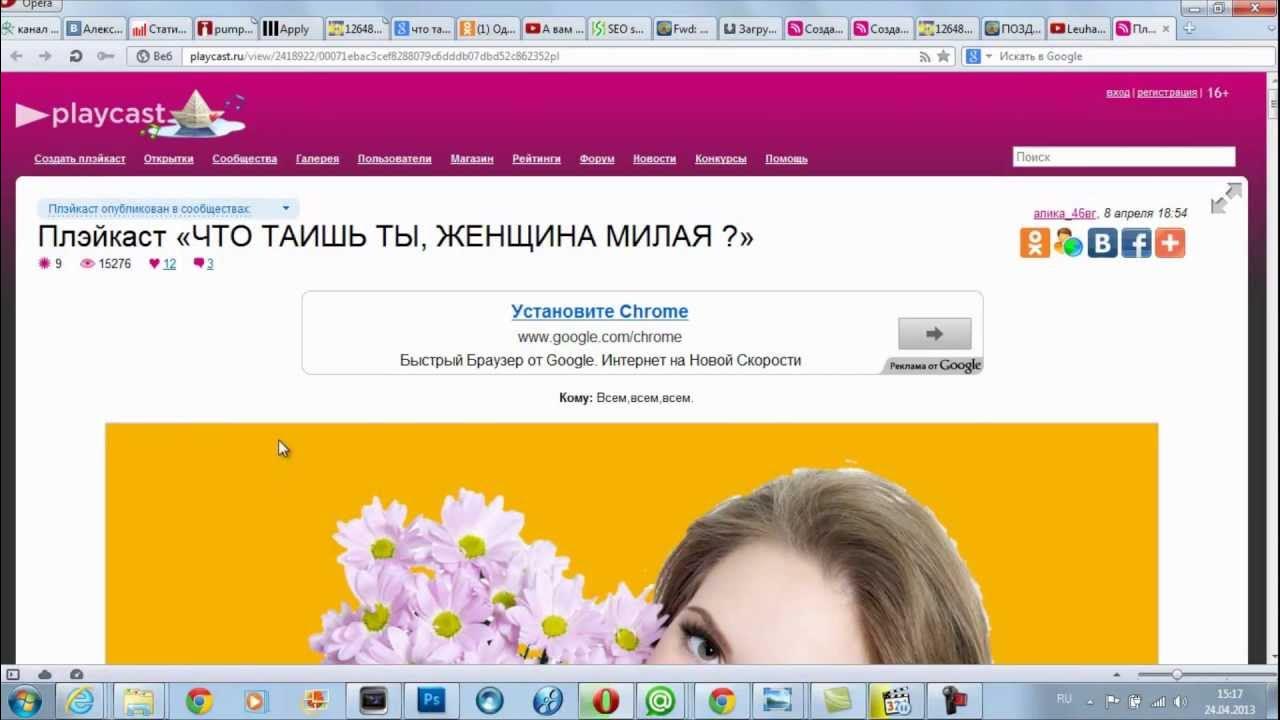Open 'Создать плэйкаст' menu link
1280x720 pixels.
[80, 159]
